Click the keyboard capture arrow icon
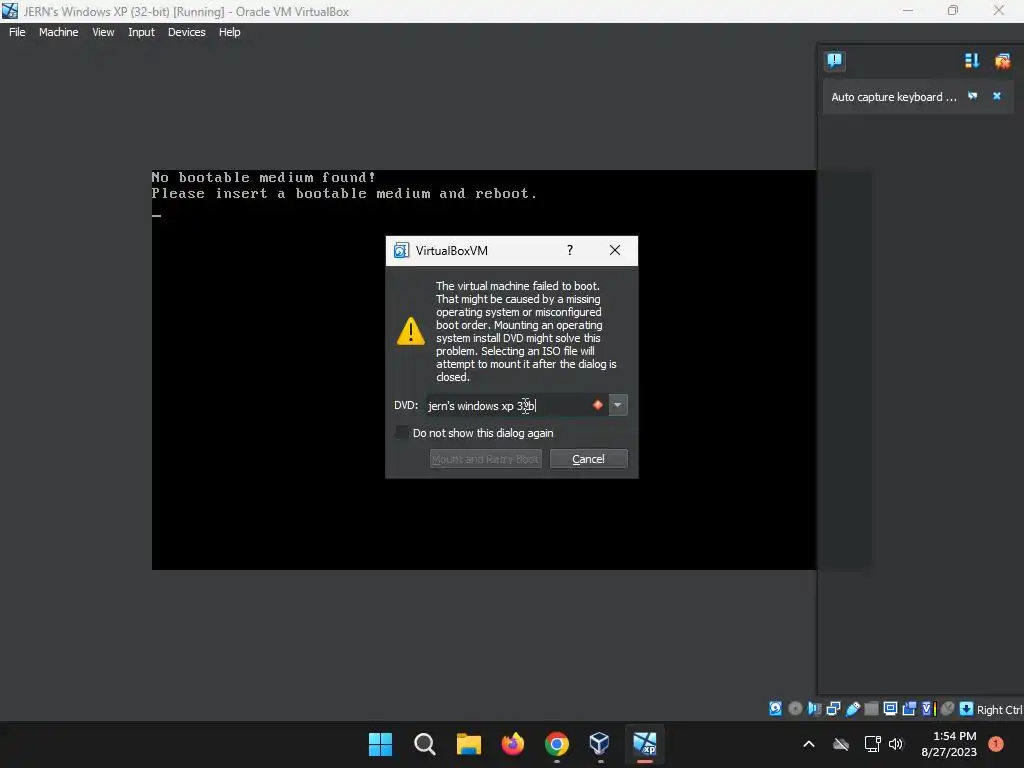Viewport: 1024px width, 768px height. tap(967, 709)
